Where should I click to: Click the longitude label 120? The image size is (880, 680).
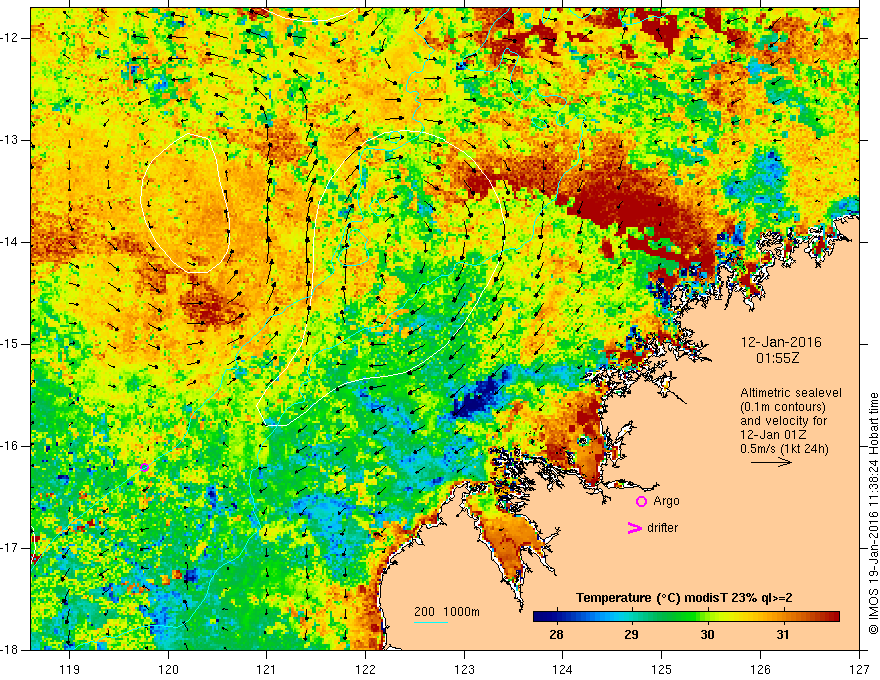point(168,669)
